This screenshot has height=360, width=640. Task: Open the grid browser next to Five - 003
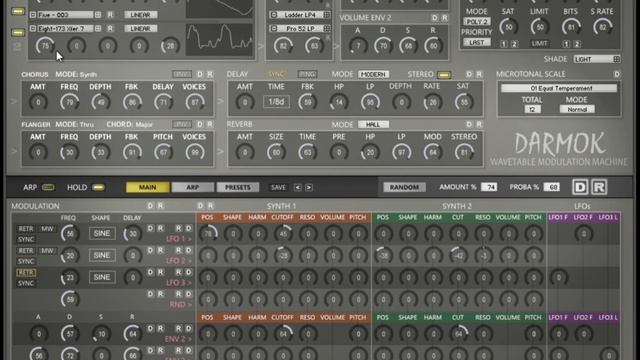coord(98,15)
